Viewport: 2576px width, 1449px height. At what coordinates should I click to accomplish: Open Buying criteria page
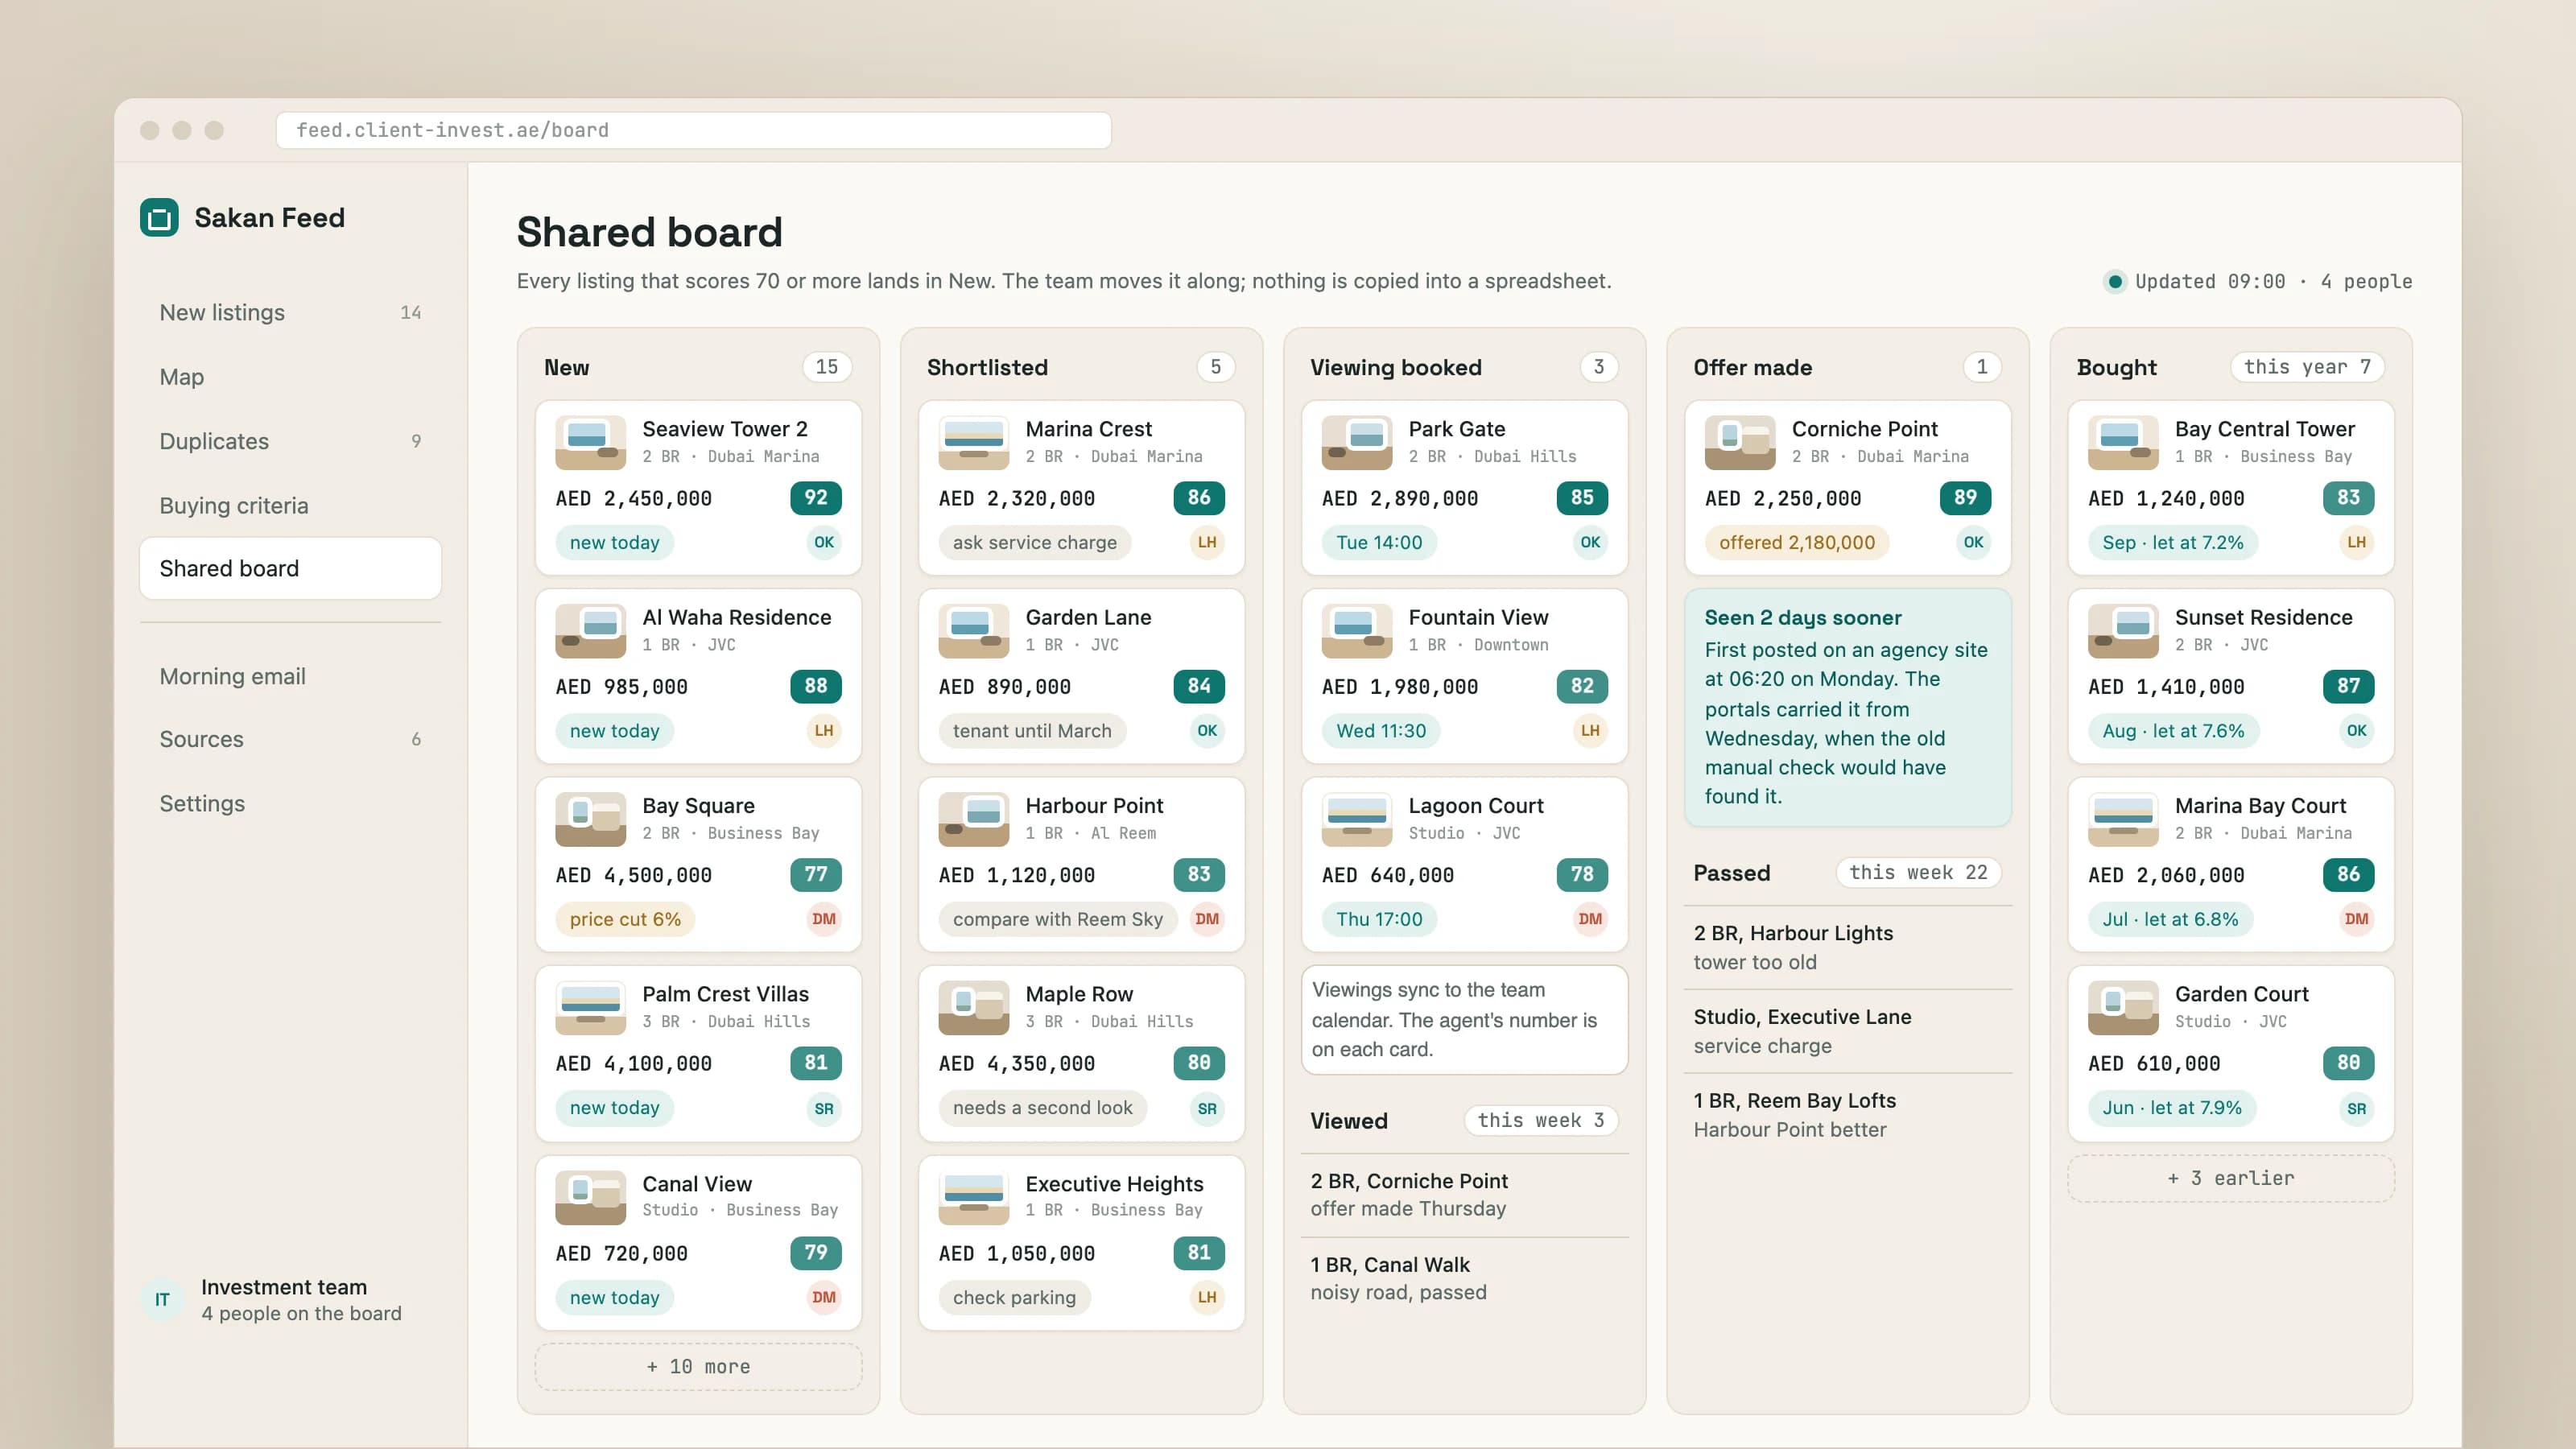tap(290, 505)
